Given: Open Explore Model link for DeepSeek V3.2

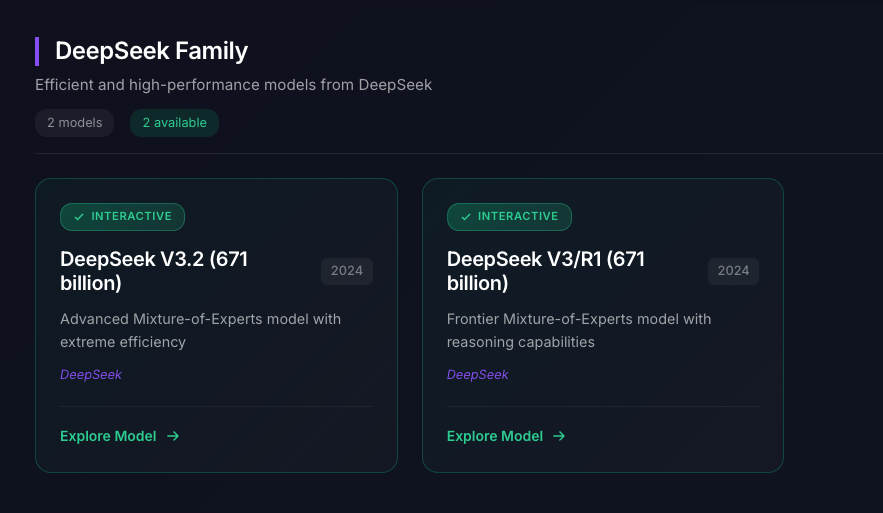Looking at the screenshot, I should click(x=119, y=436).
